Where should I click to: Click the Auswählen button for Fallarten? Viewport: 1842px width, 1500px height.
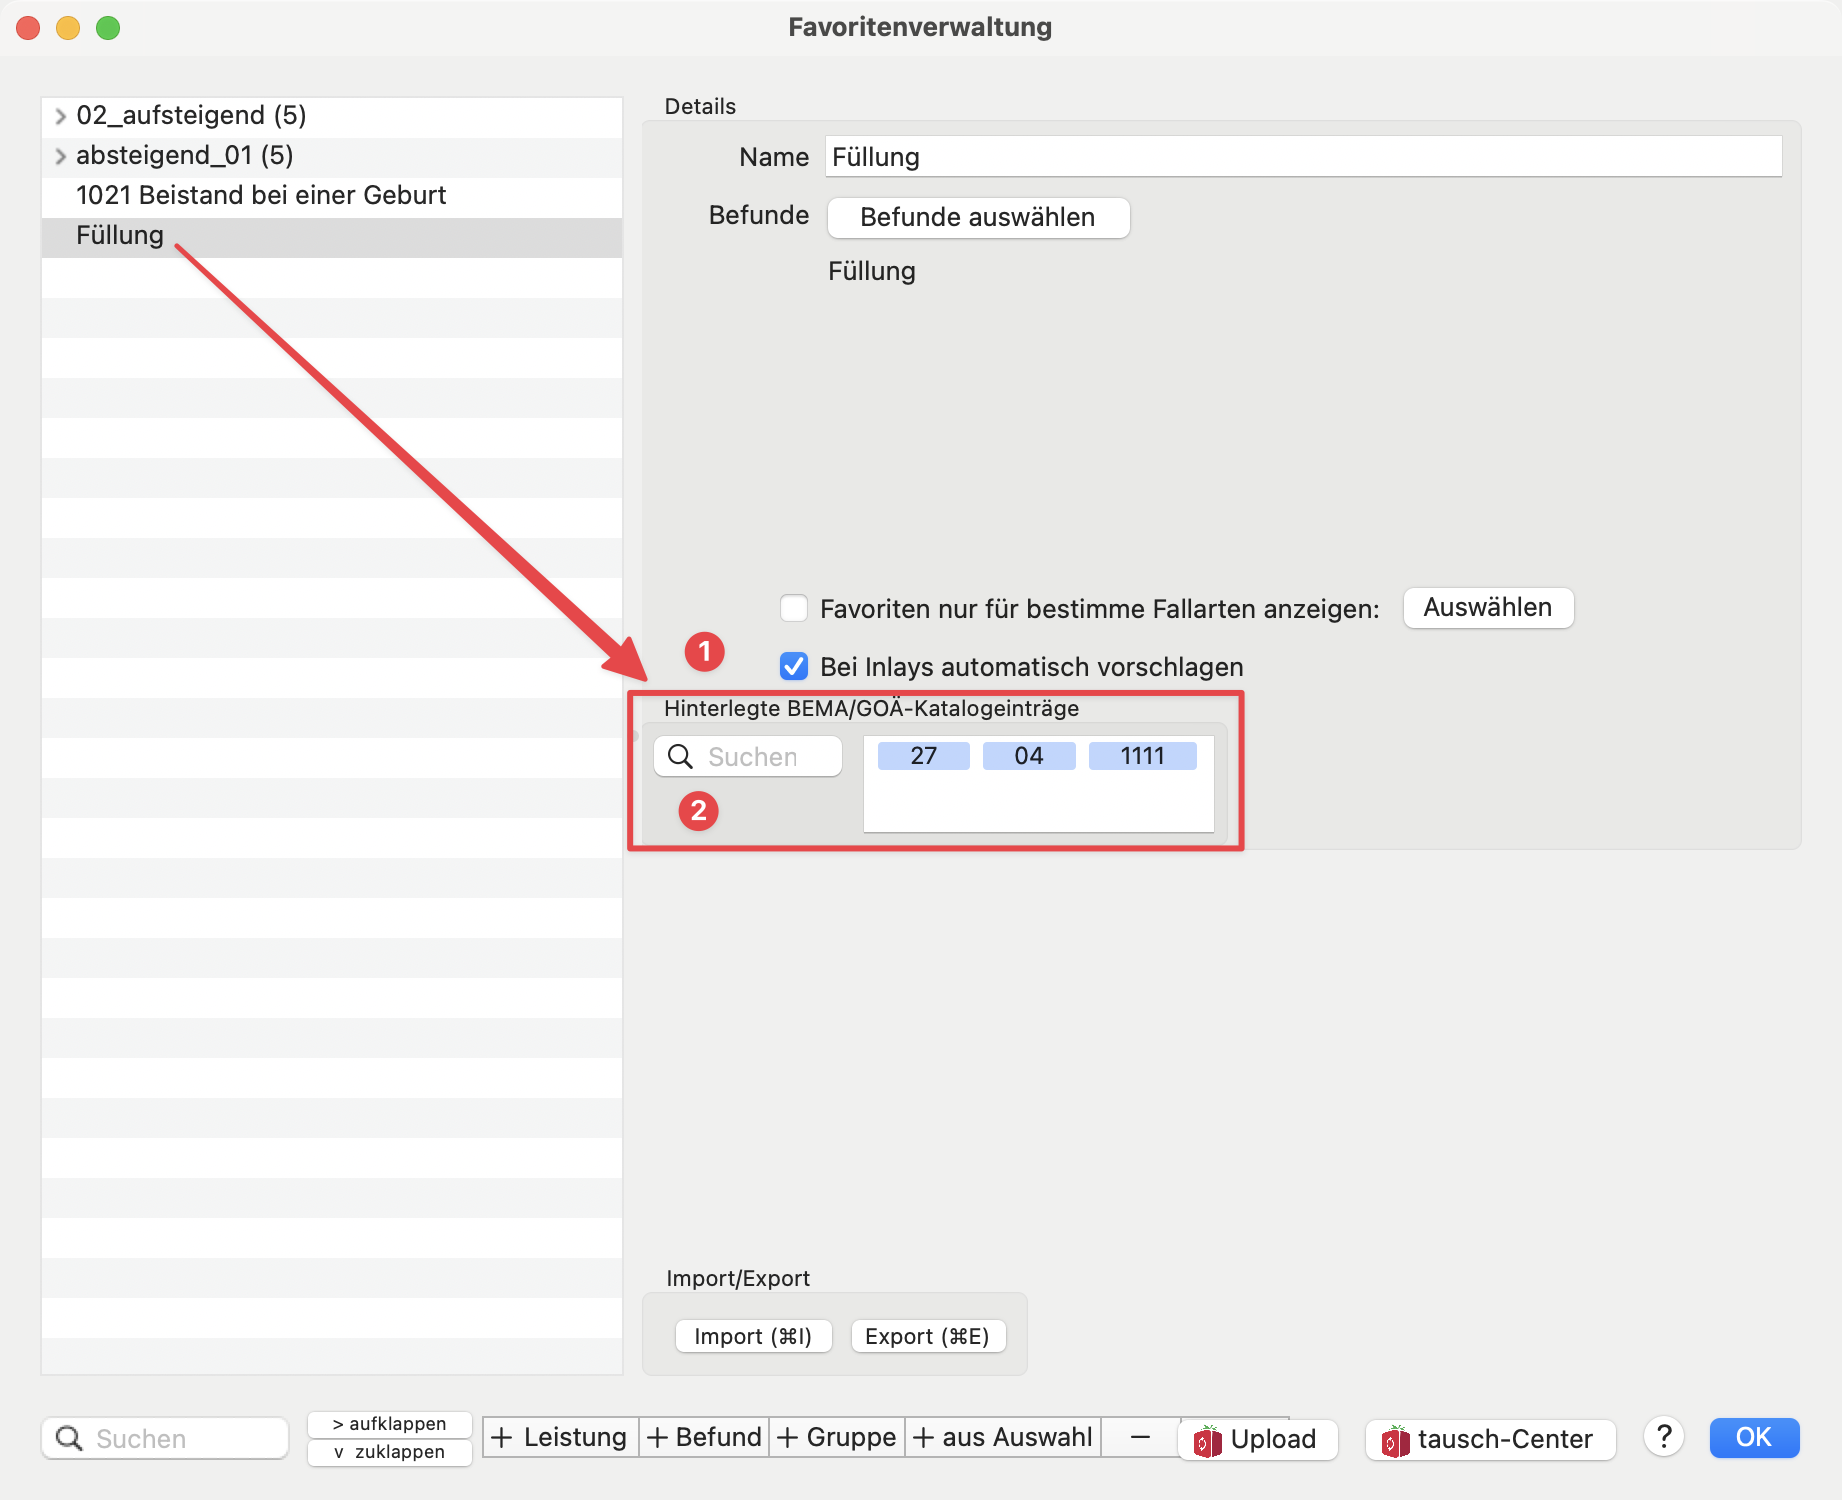tap(1488, 607)
